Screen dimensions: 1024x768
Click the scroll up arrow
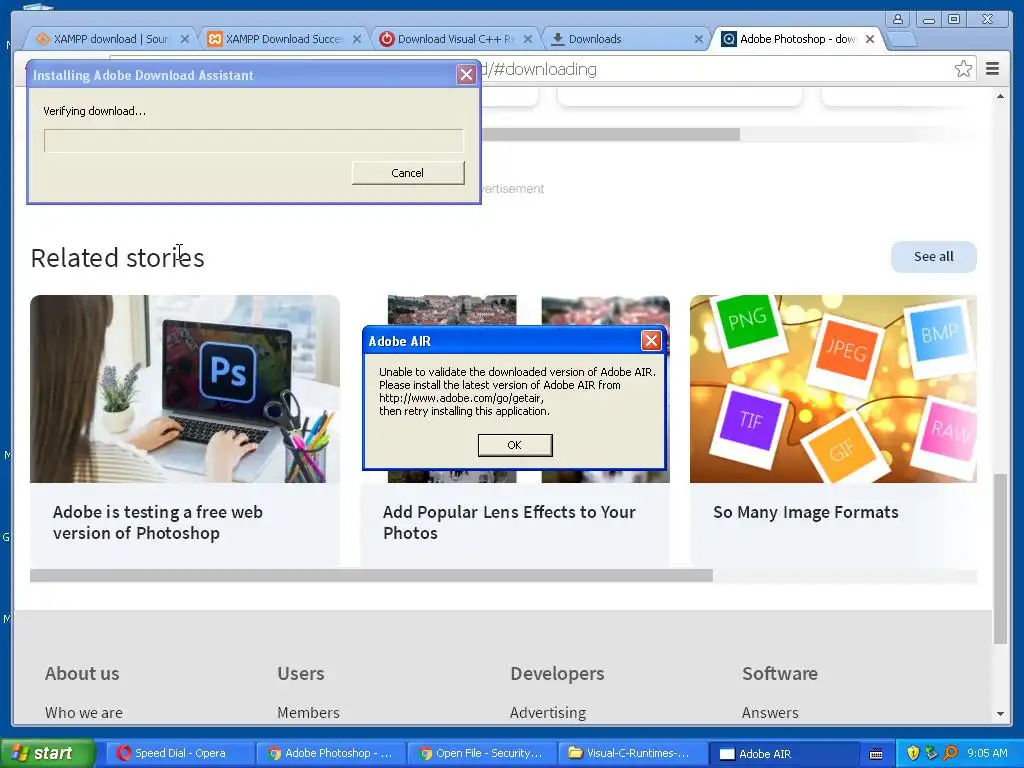point(1000,97)
